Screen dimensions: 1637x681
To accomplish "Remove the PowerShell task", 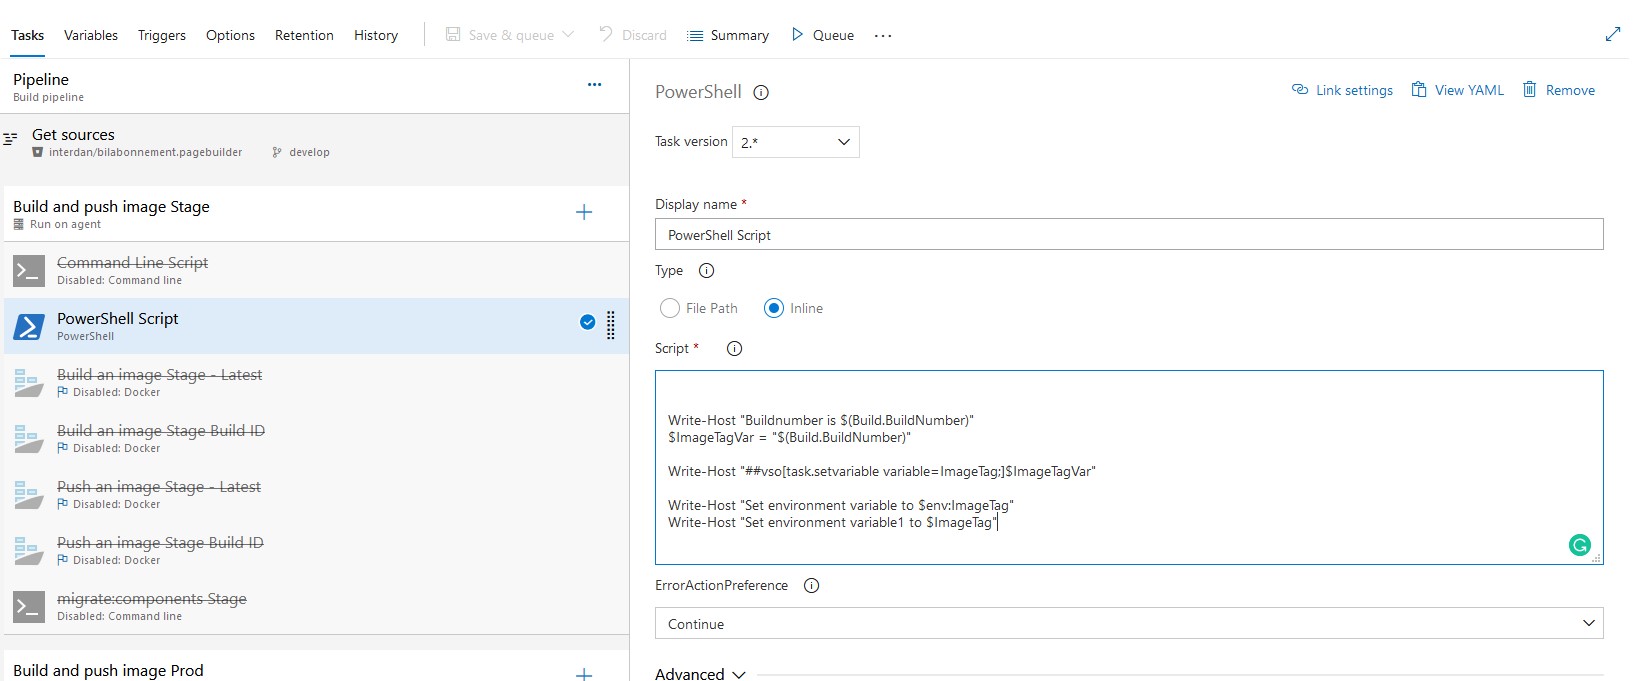I will point(1558,90).
